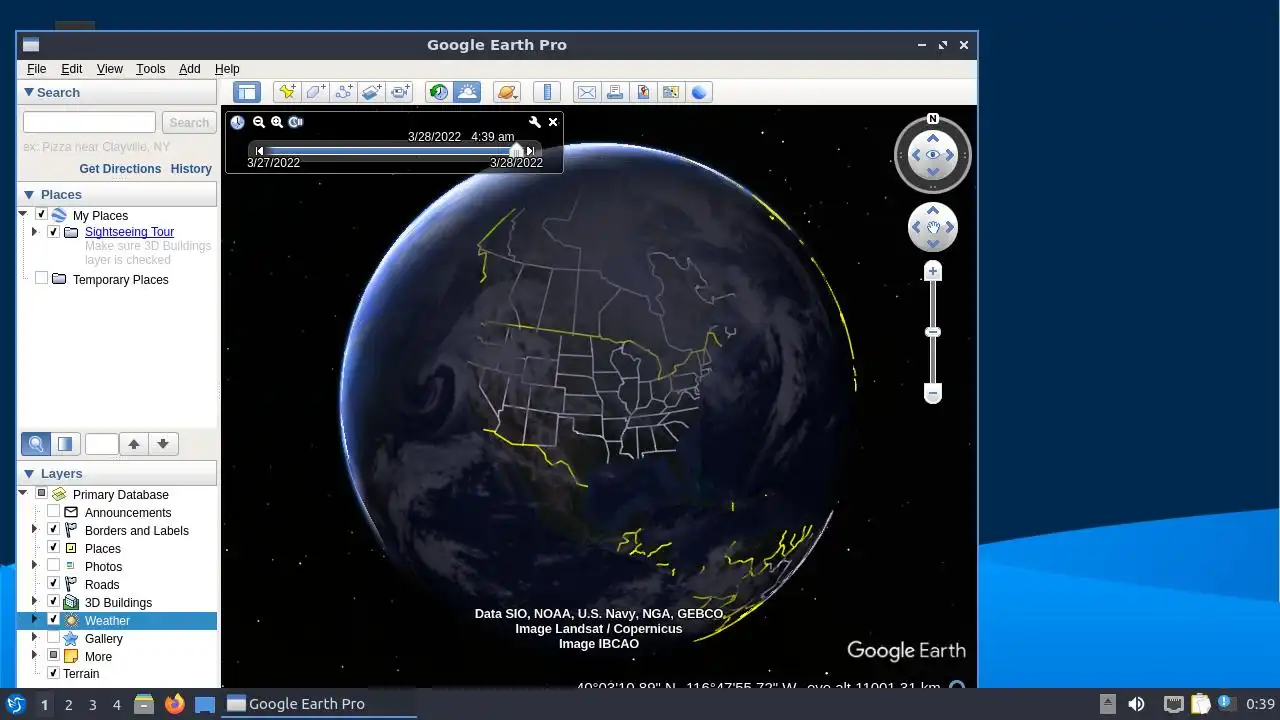Viewport: 1280px width, 720px height.
Task: Check the Temporary Places checkbox
Action: [x=41, y=278]
